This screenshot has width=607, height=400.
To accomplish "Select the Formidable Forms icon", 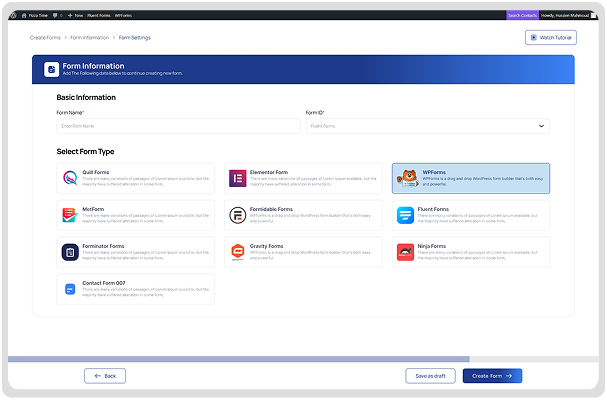I will (237, 215).
